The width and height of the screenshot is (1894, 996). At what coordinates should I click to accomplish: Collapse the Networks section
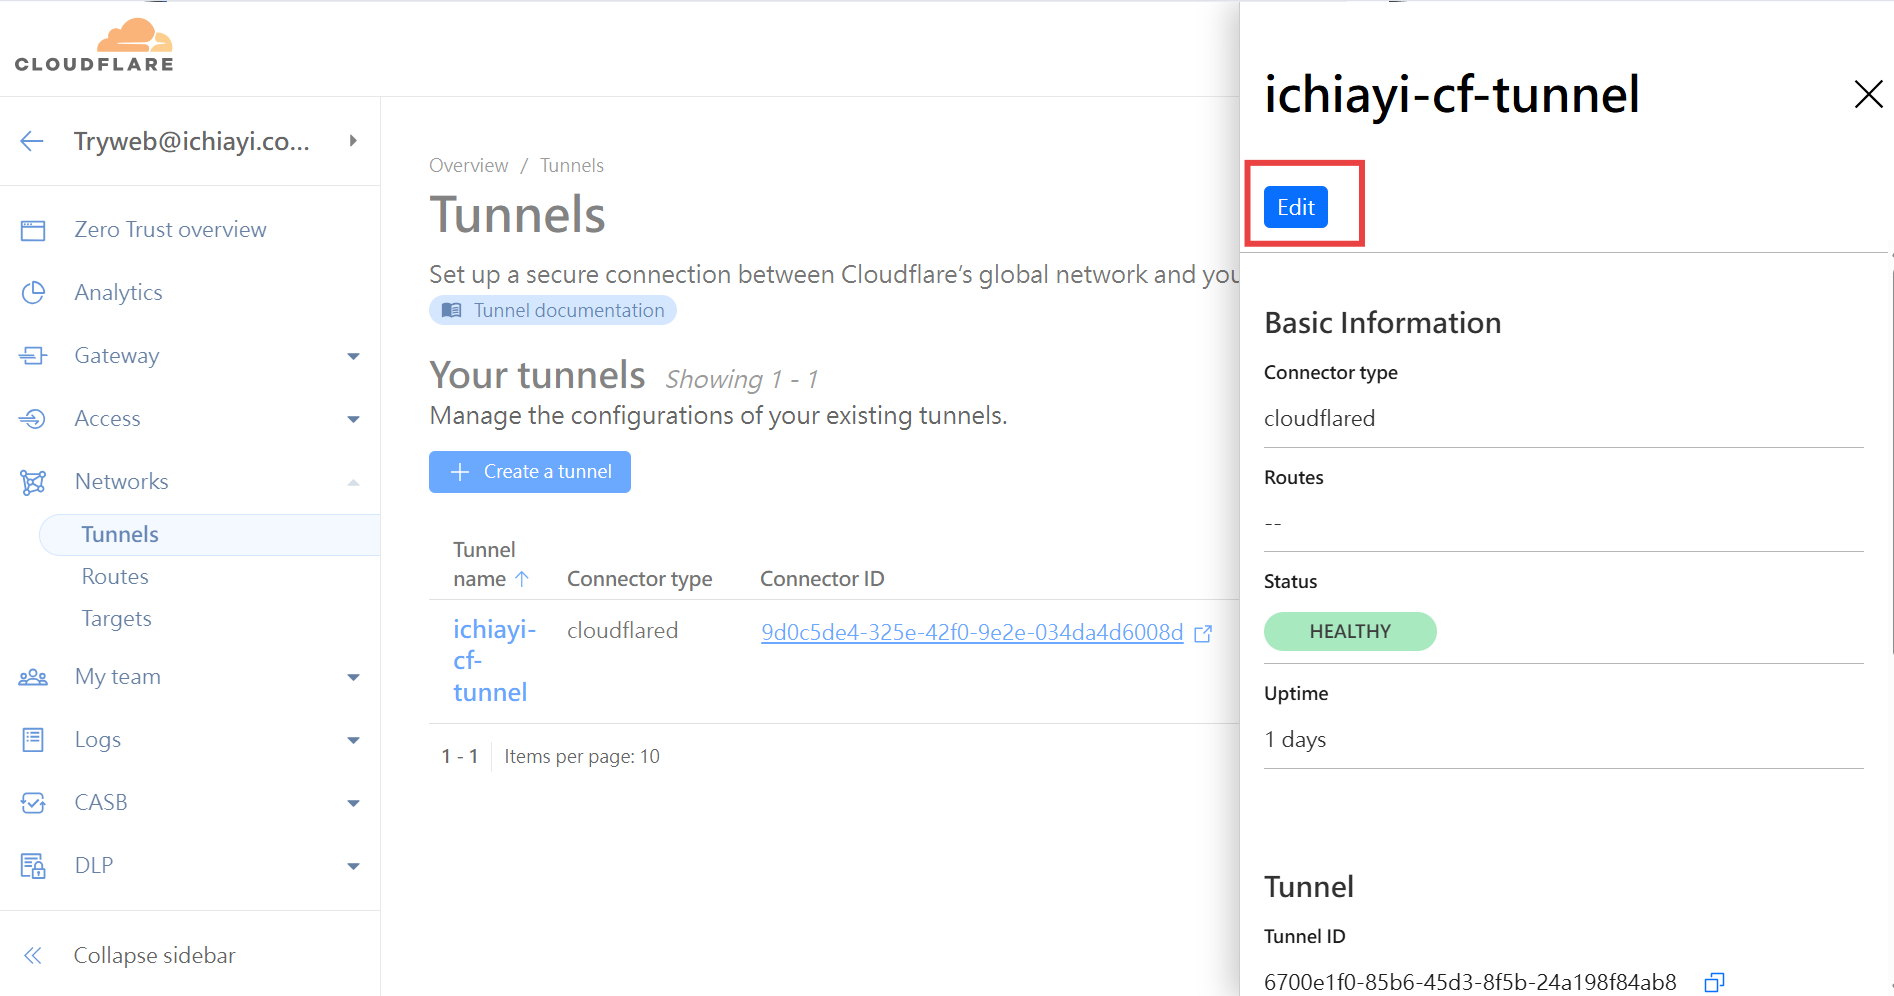coord(353,482)
